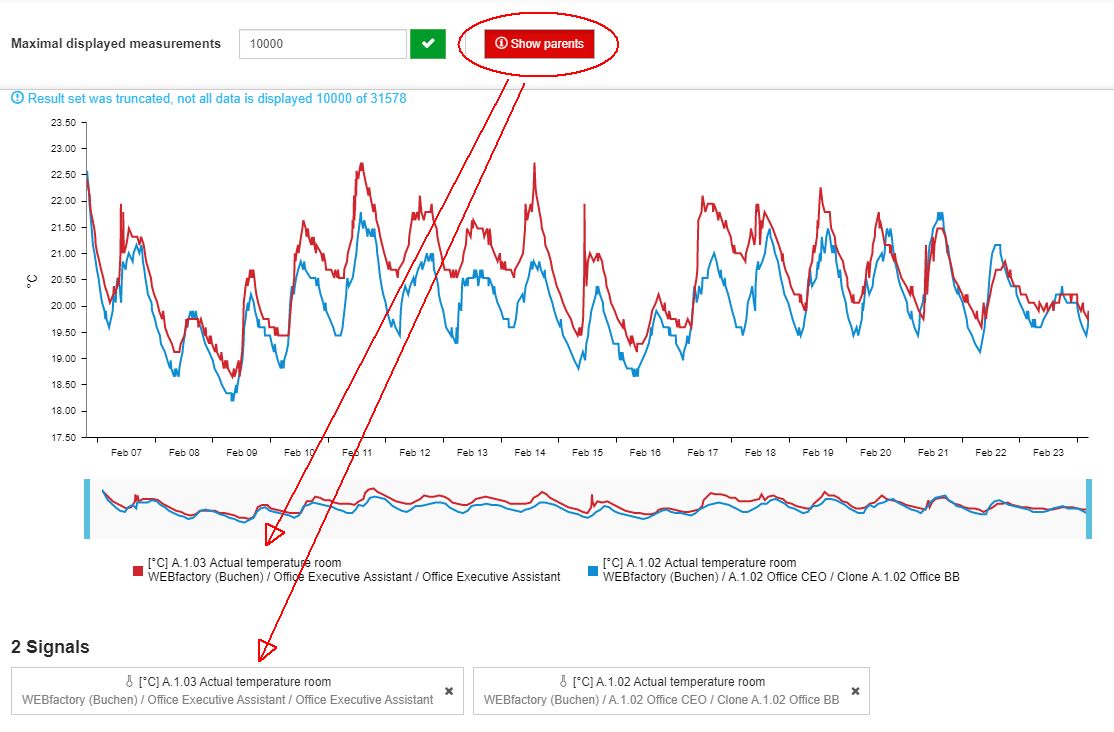The width and height of the screenshot is (1114, 732).
Task: Click the Show parents button
Action: coord(540,44)
